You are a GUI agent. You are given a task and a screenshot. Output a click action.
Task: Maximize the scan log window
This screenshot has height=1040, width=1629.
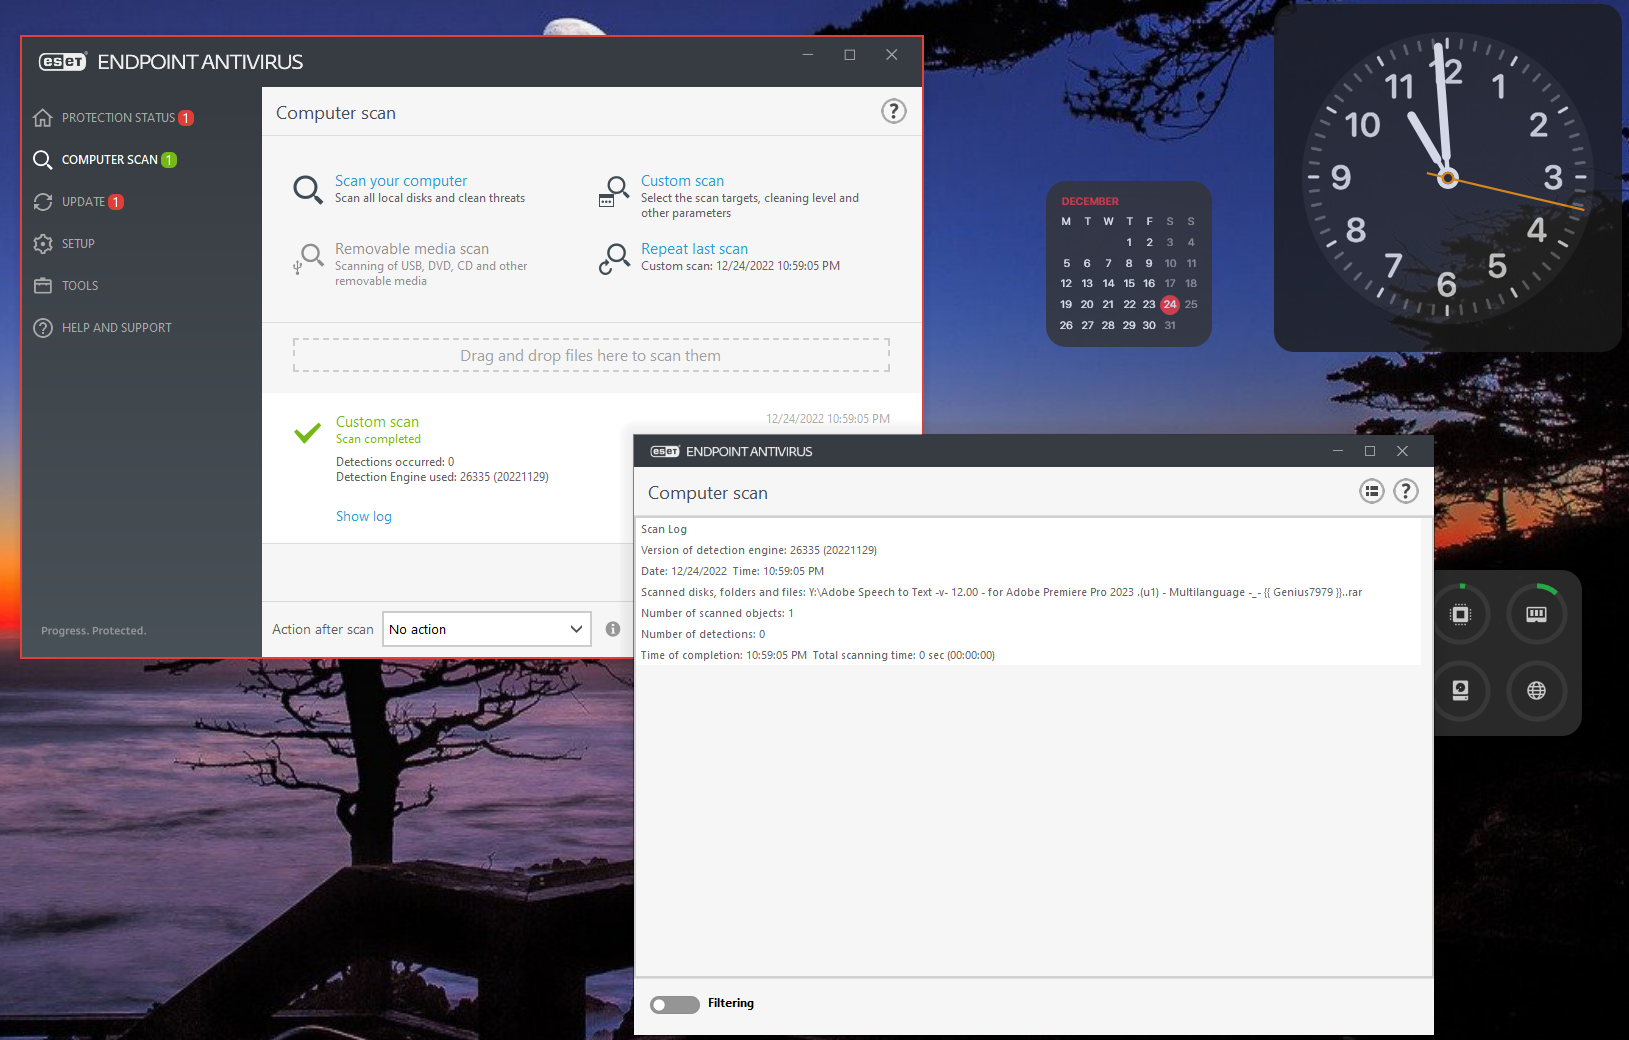tap(1370, 451)
